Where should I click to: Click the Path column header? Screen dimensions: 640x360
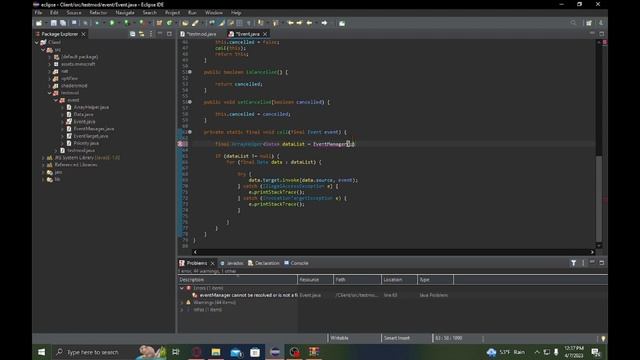357,280
